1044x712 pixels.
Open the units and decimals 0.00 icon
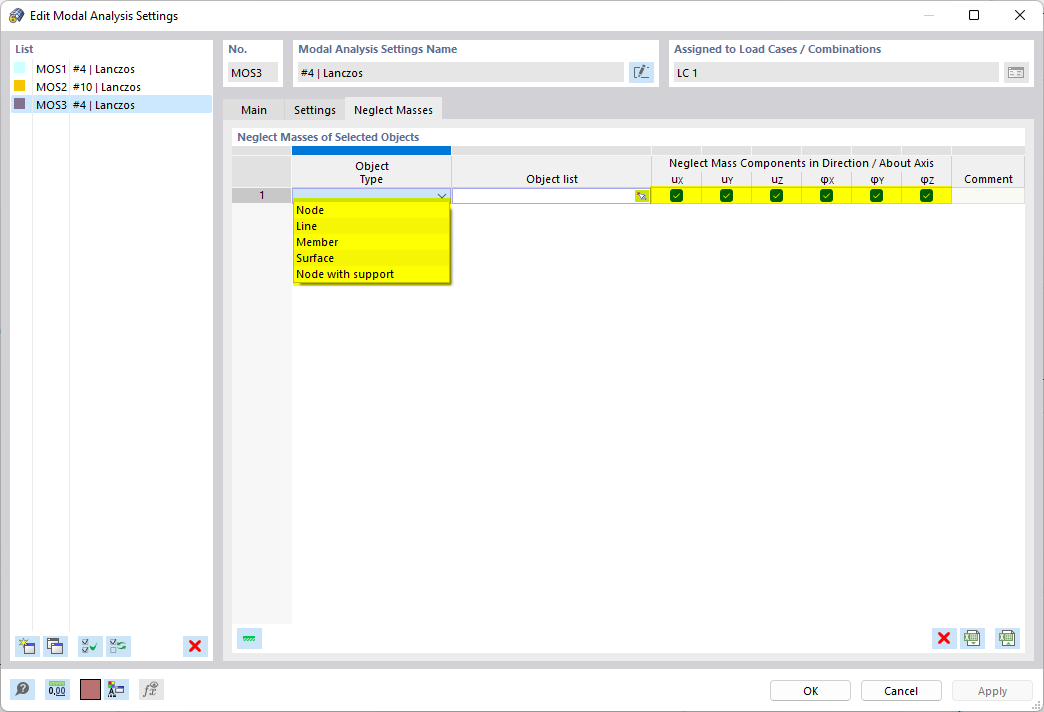point(57,689)
